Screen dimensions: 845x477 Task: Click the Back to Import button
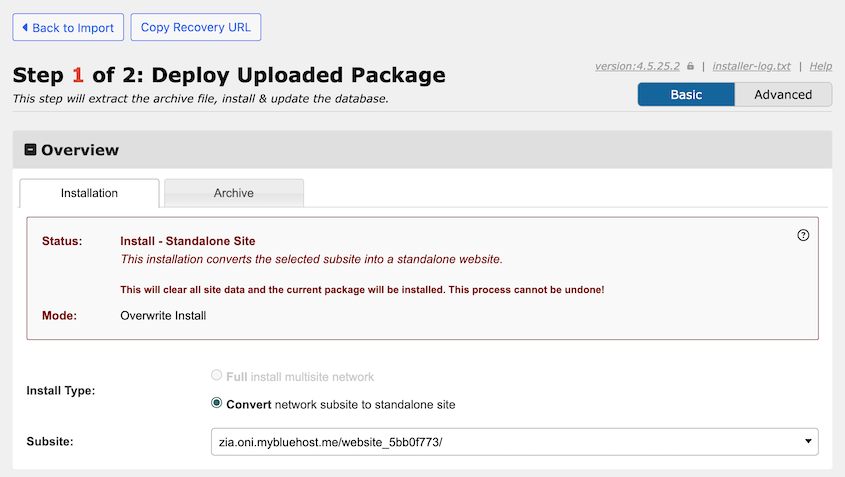[x=68, y=27]
